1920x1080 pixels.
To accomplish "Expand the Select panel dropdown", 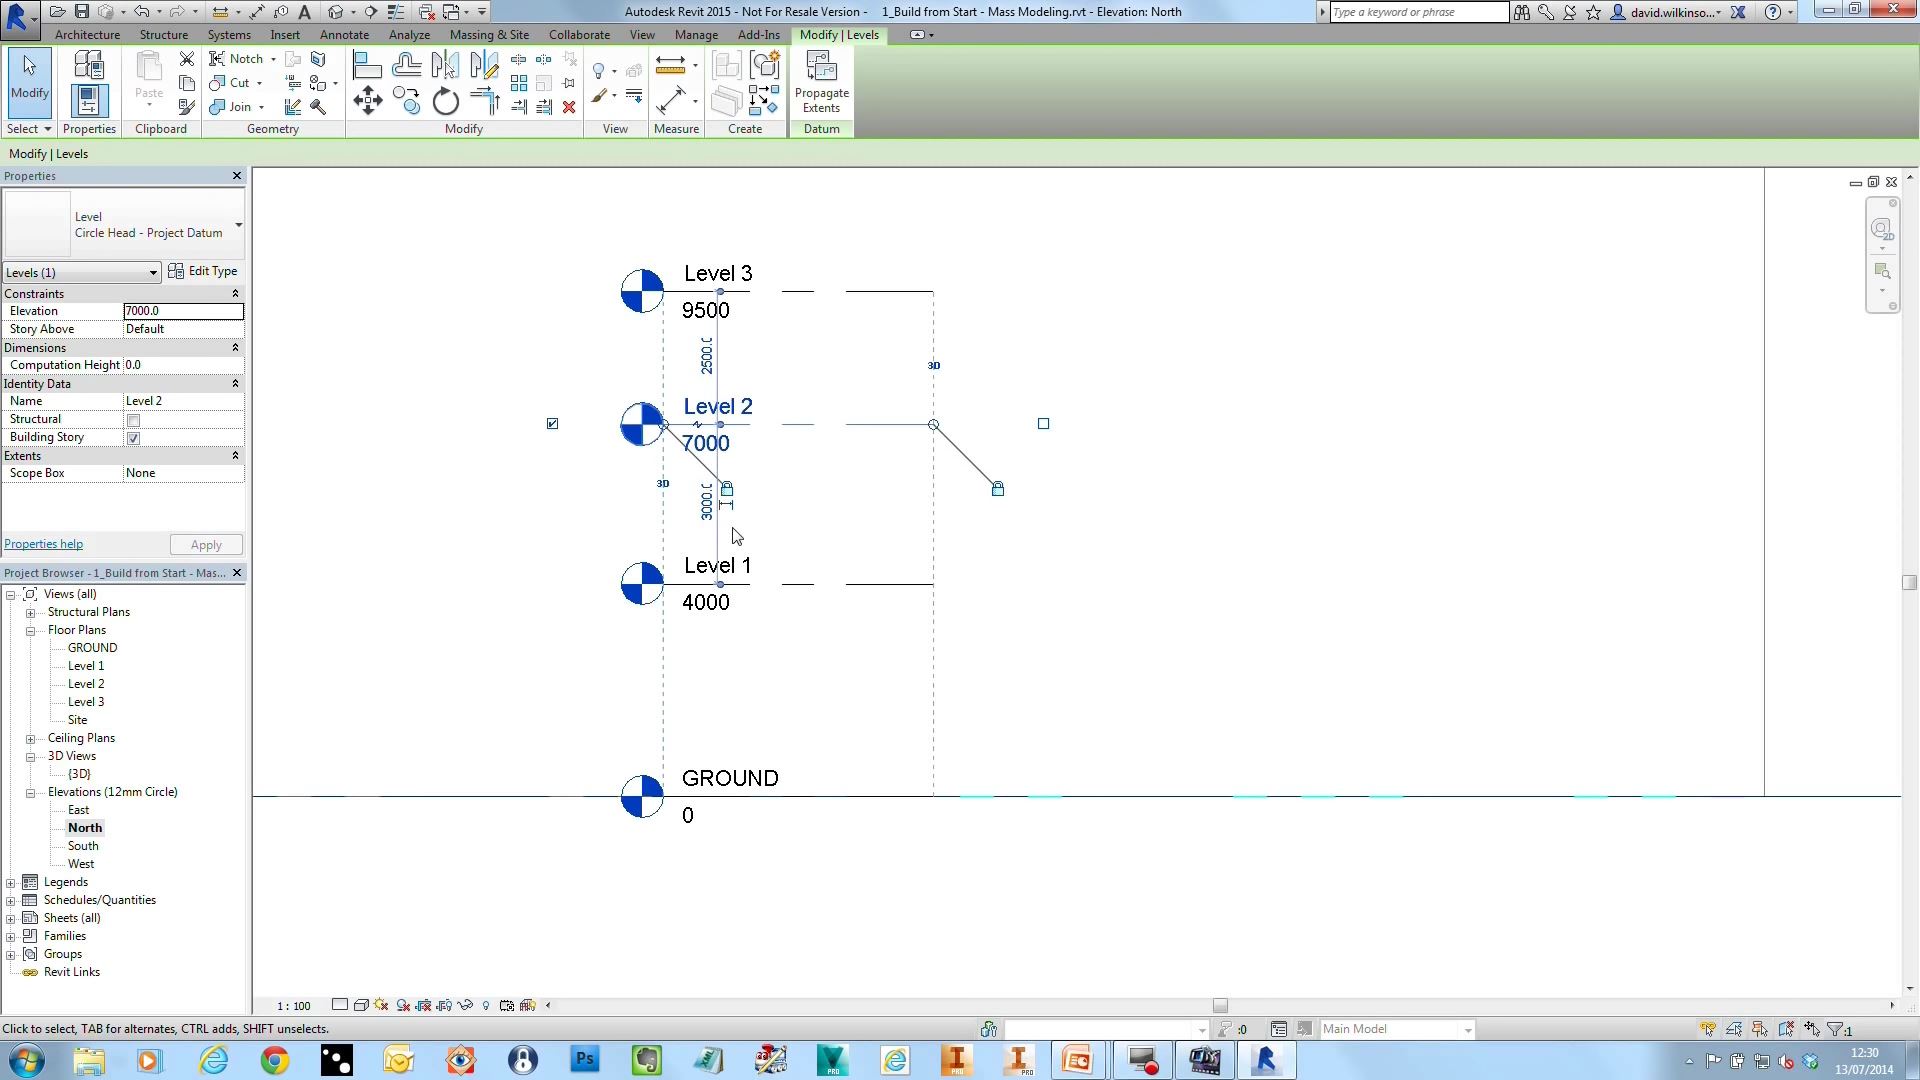I will coord(28,129).
